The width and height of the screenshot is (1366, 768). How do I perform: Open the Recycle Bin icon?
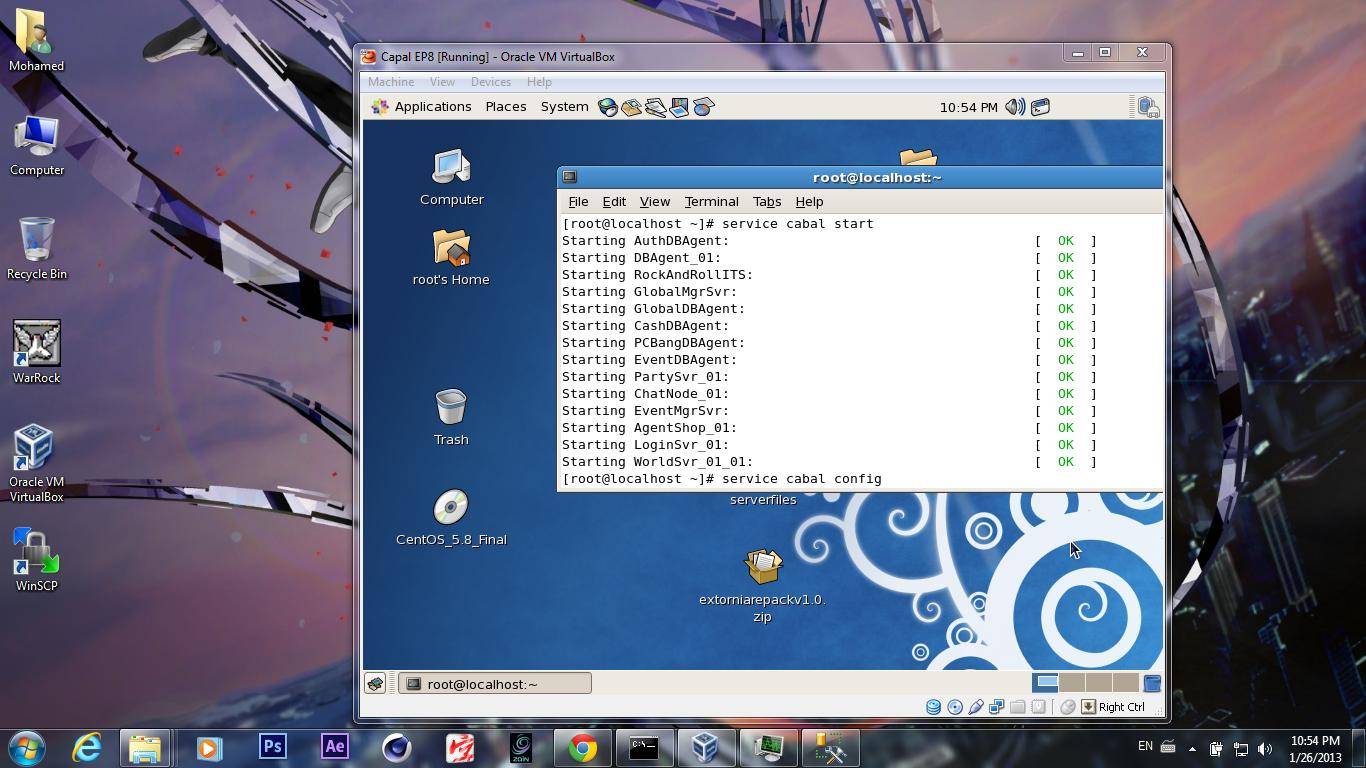(37, 248)
